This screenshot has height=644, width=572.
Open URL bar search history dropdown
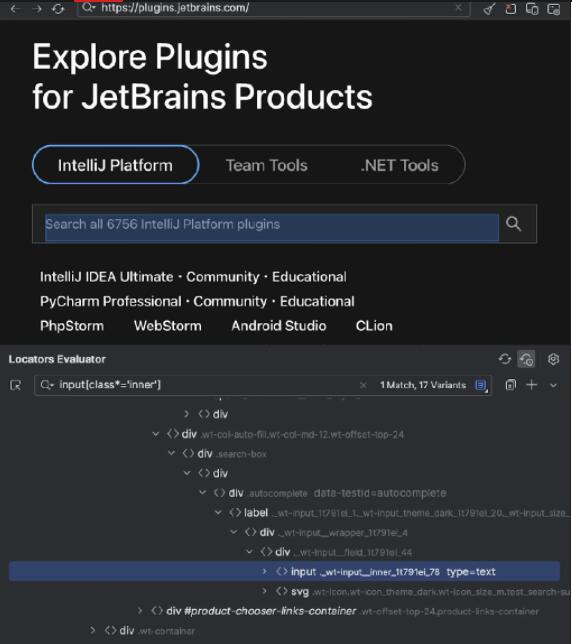[x=89, y=8]
